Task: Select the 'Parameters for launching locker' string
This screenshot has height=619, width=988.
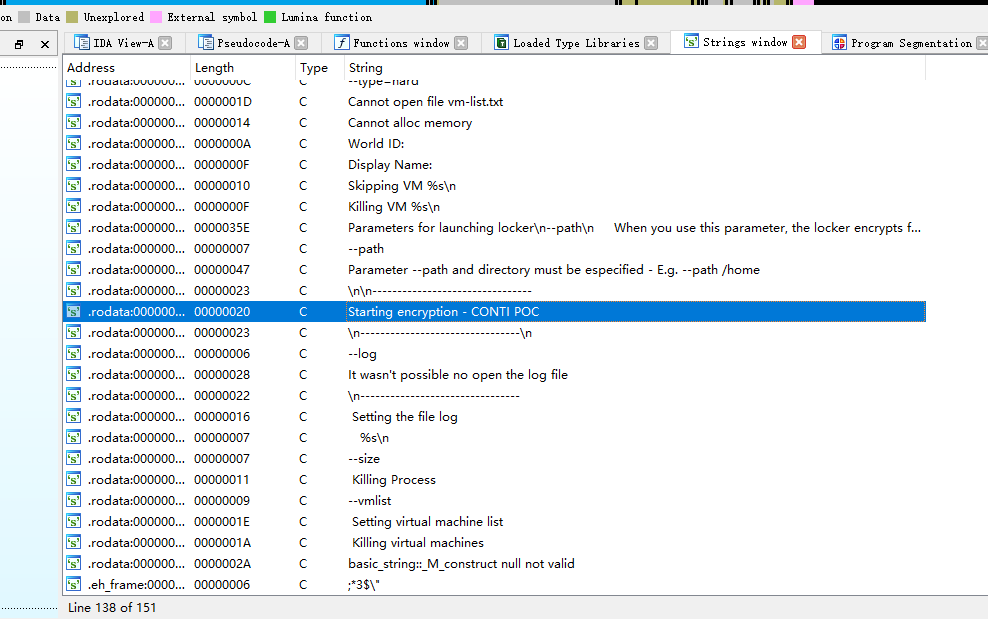Action: click(x=634, y=228)
